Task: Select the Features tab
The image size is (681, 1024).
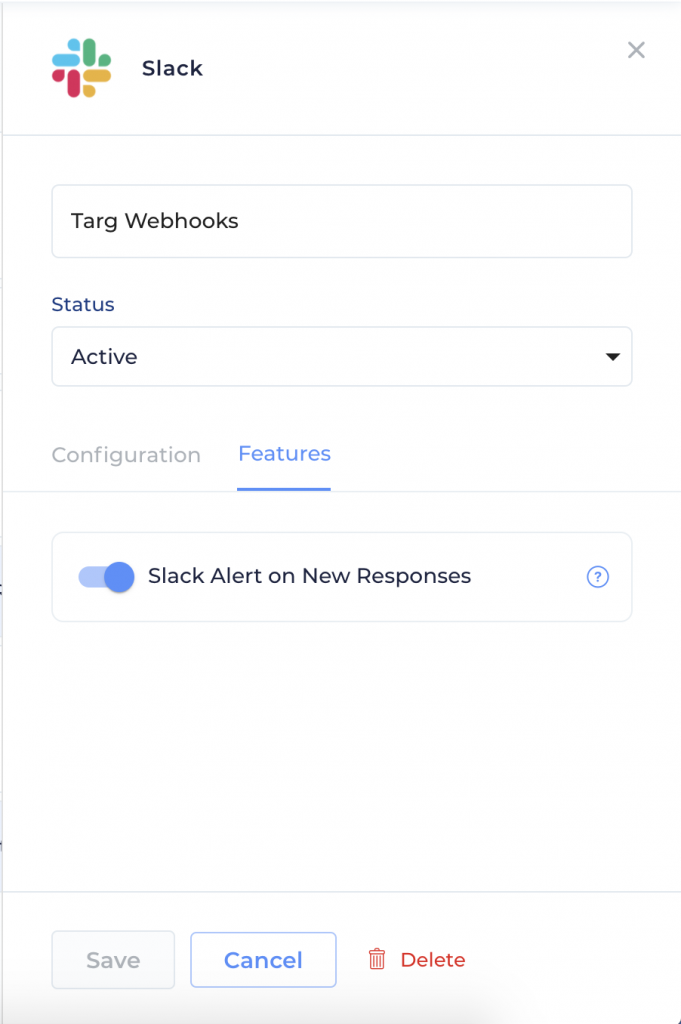Action: pos(284,454)
